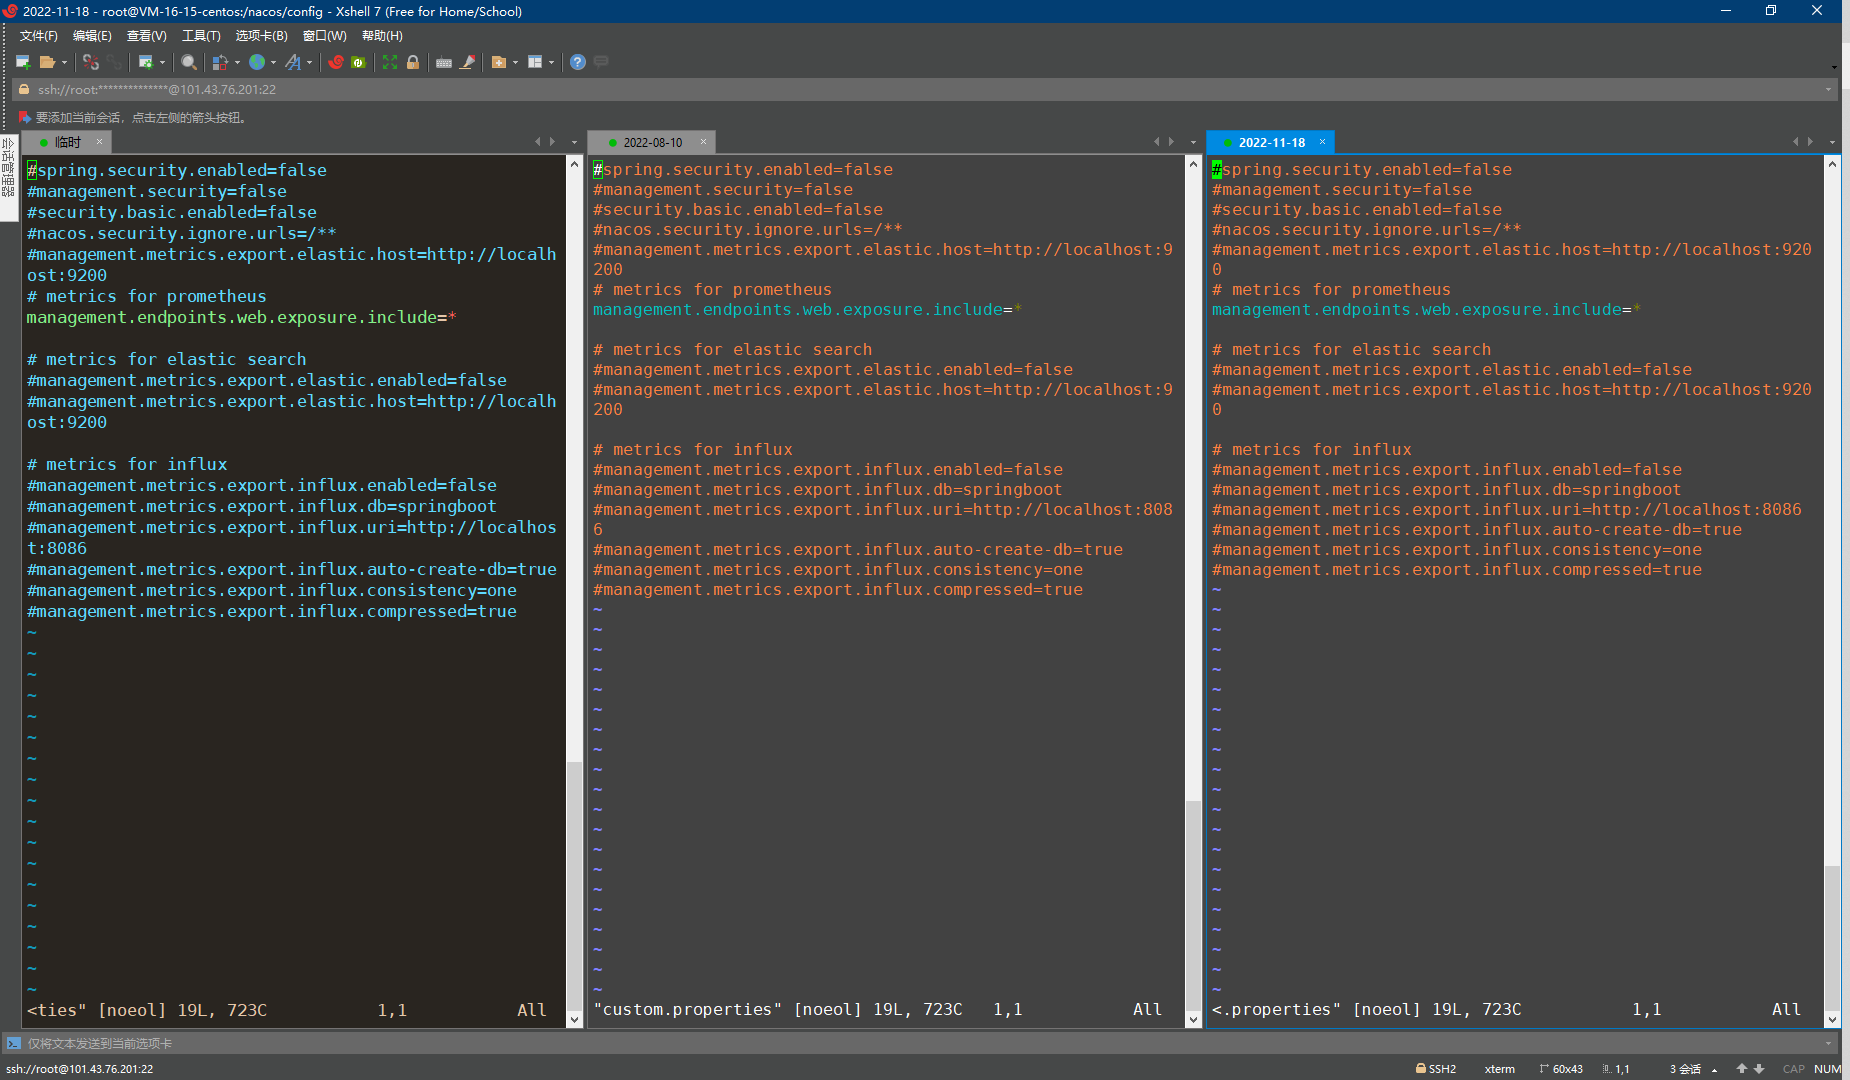
Task: Expand the address bar history dropdown
Action: (1828, 89)
